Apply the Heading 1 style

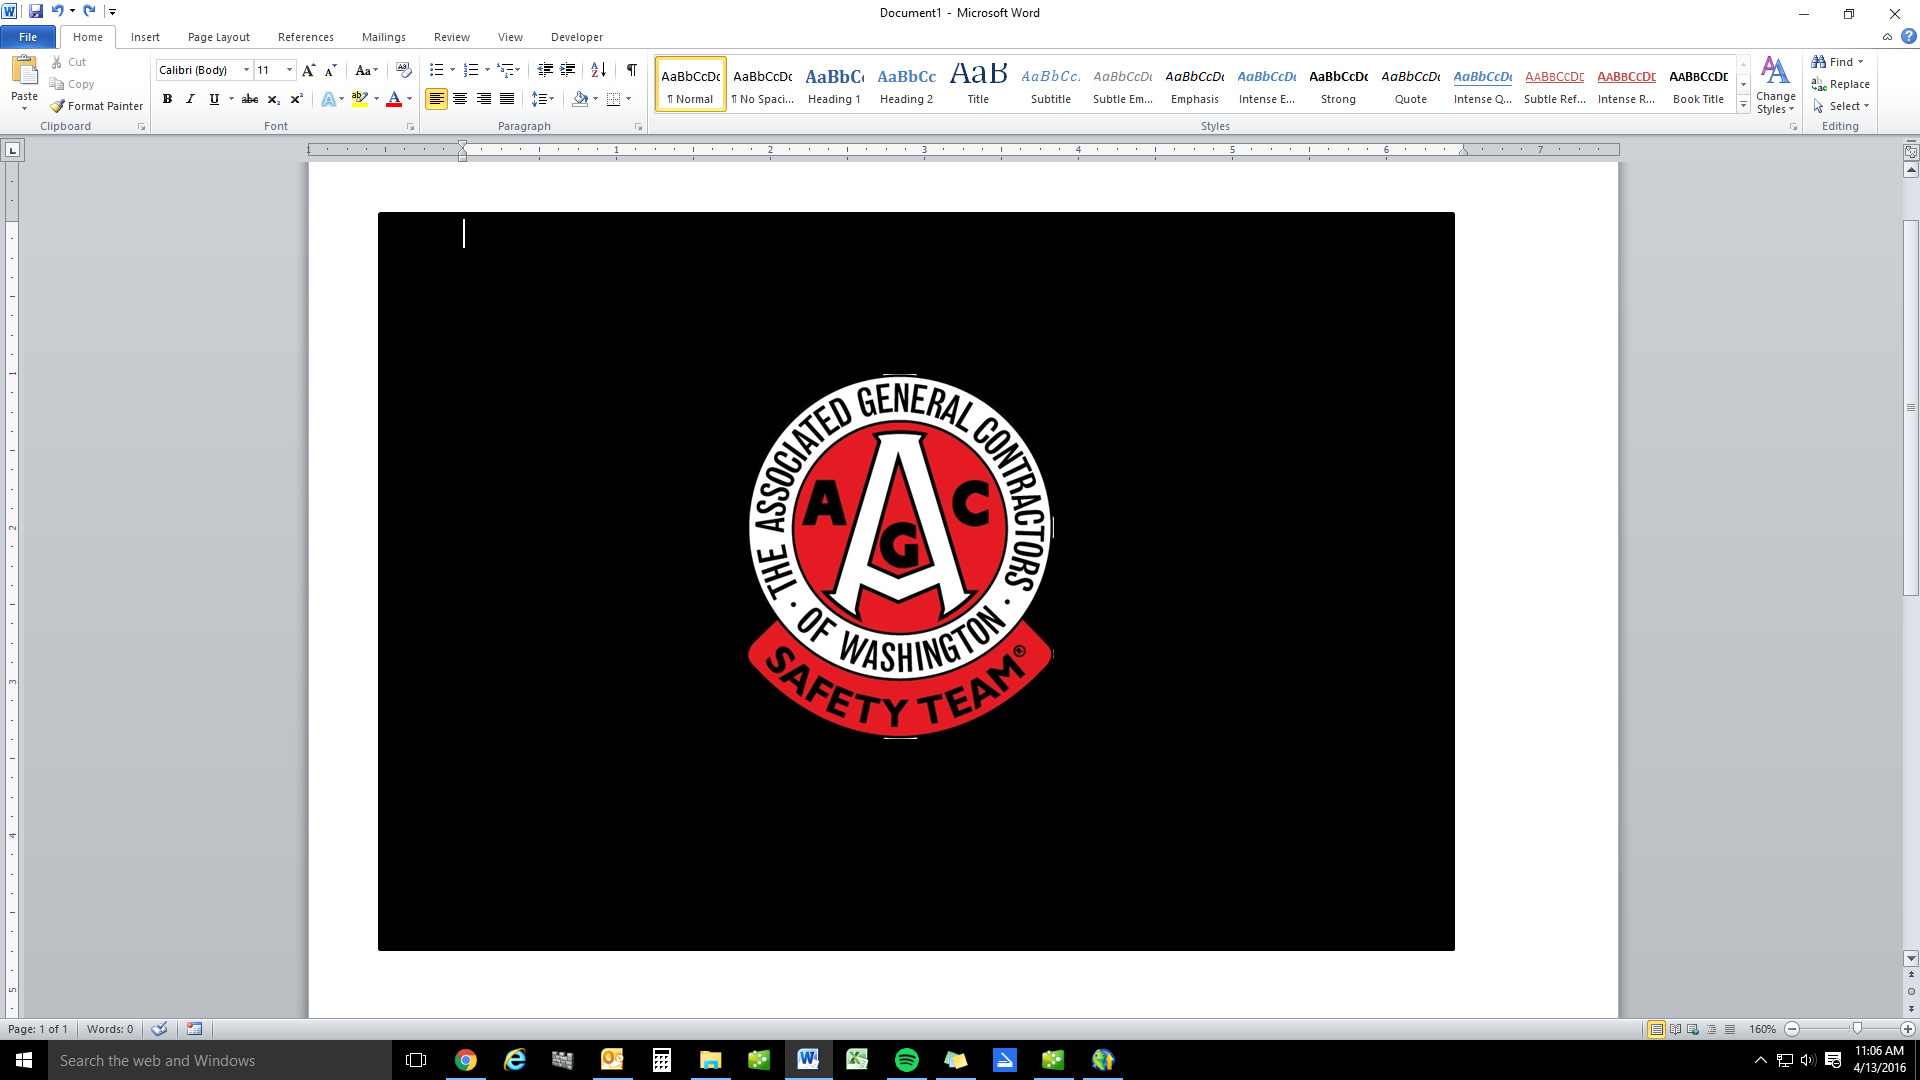[x=834, y=84]
